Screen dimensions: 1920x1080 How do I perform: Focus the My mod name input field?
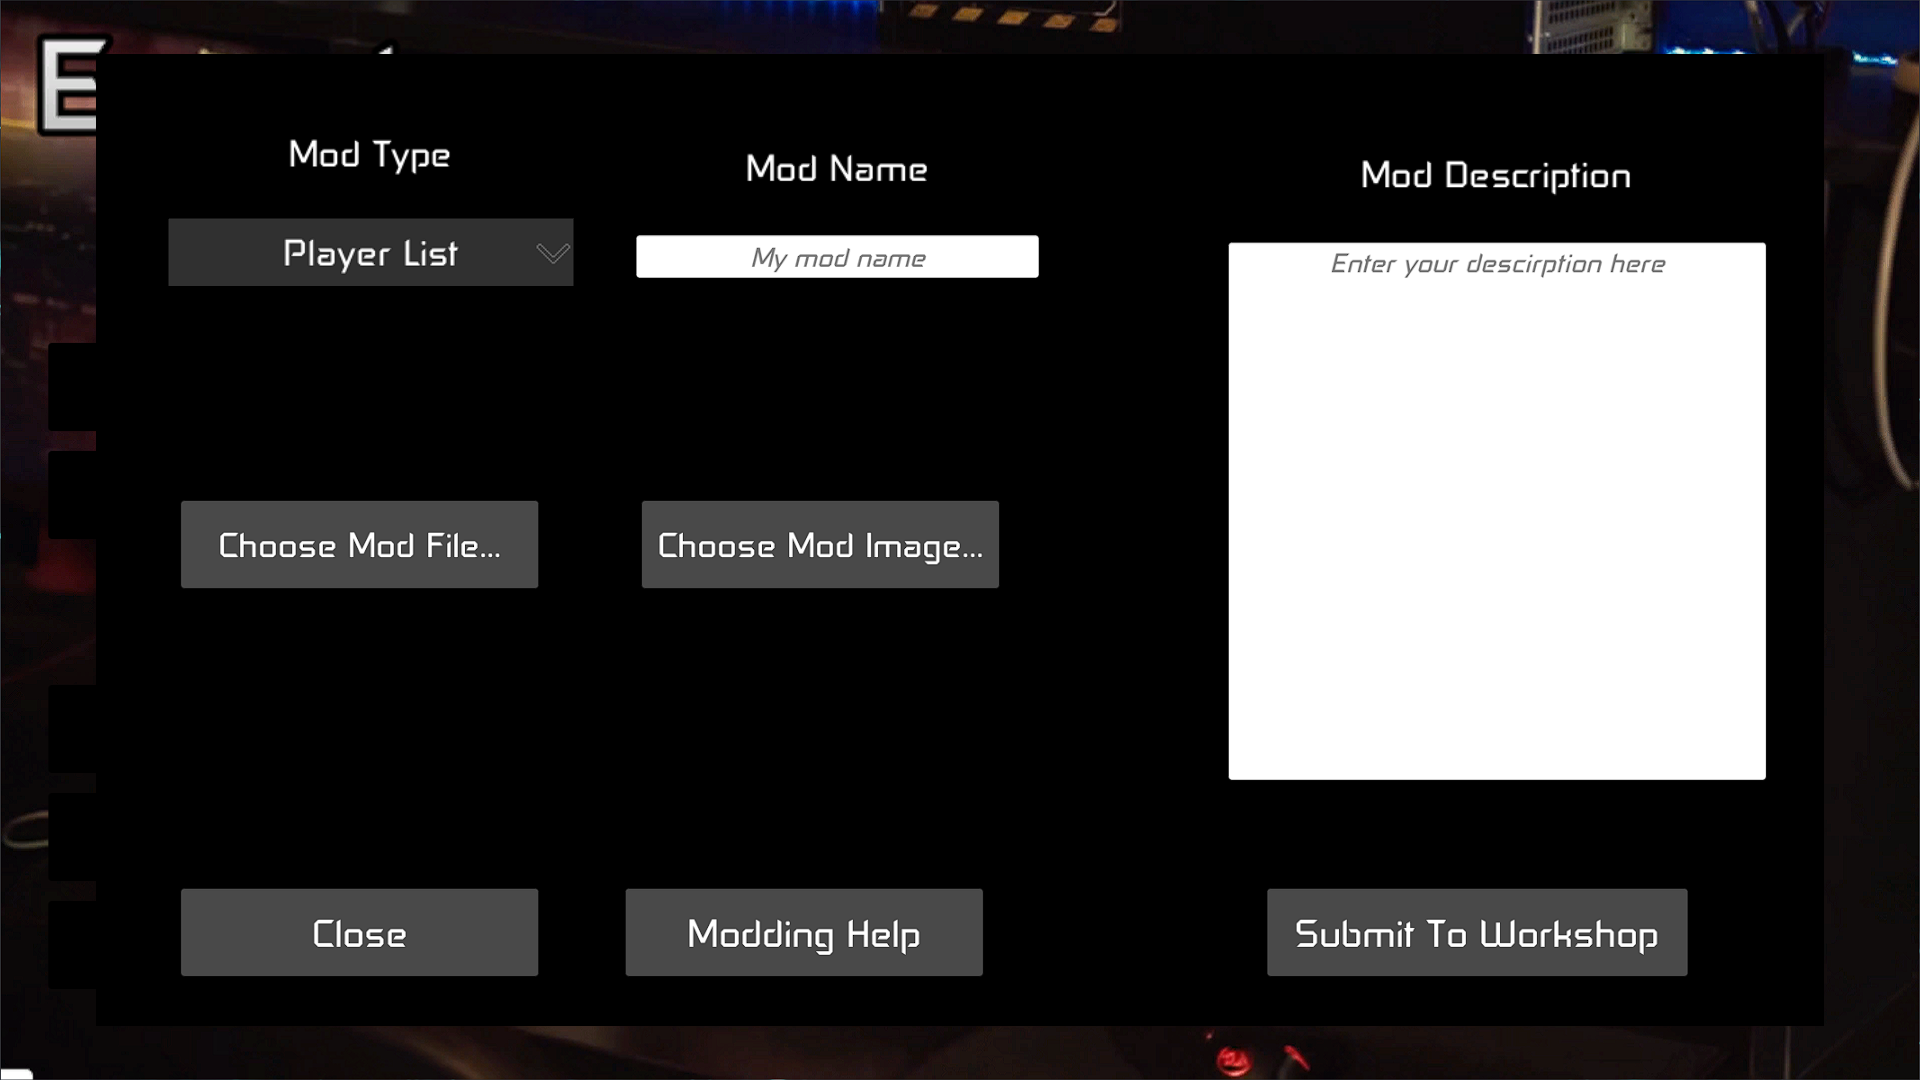[837, 257]
